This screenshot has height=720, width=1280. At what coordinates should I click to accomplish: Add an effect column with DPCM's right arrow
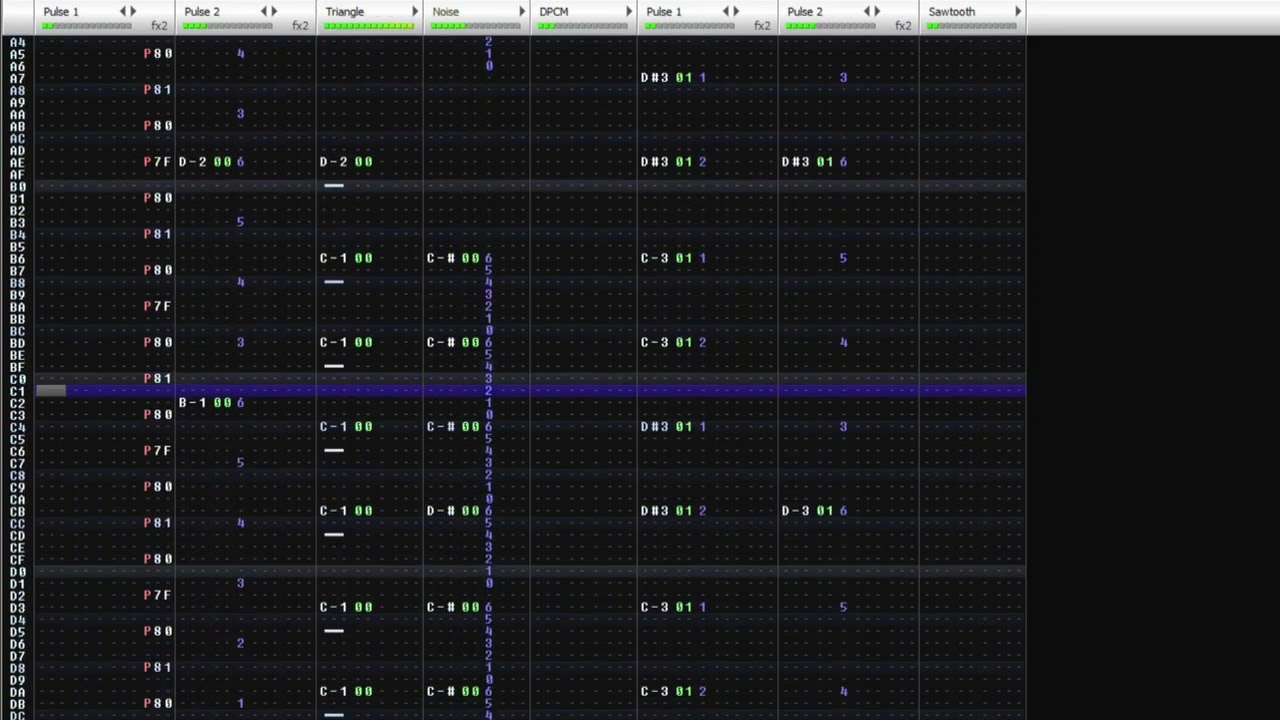click(x=629, y=12)
